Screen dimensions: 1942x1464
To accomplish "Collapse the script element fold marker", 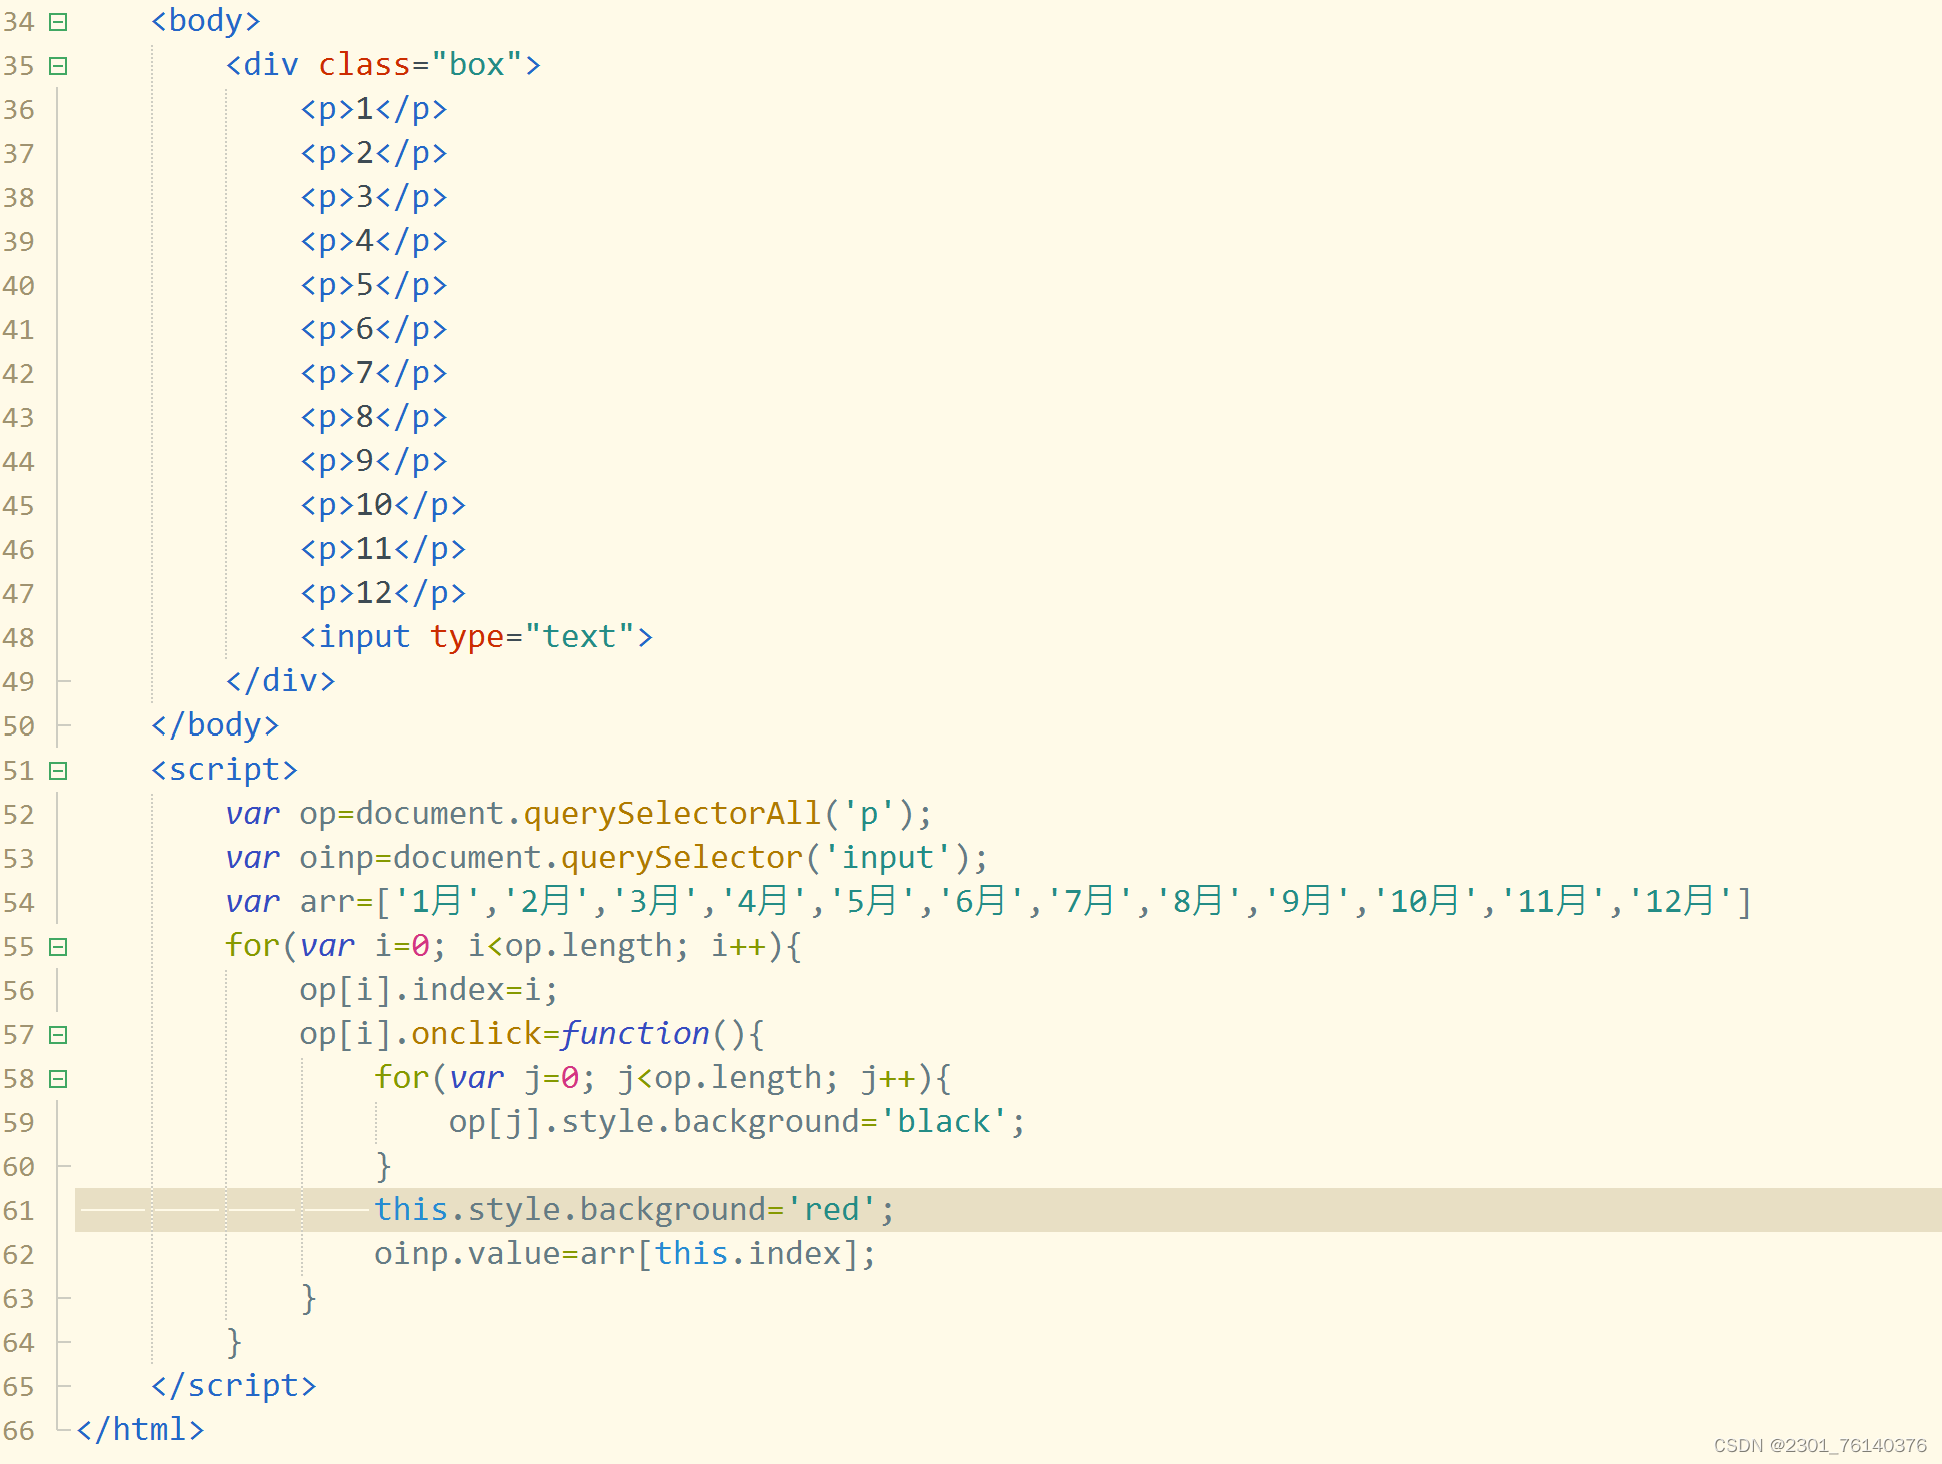I will pos(57,770).
